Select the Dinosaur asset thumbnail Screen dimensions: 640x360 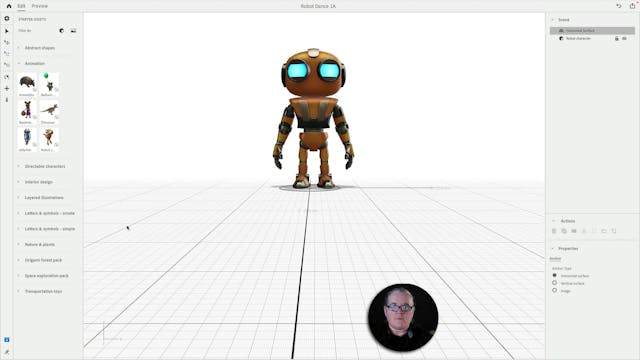point(49,112)
